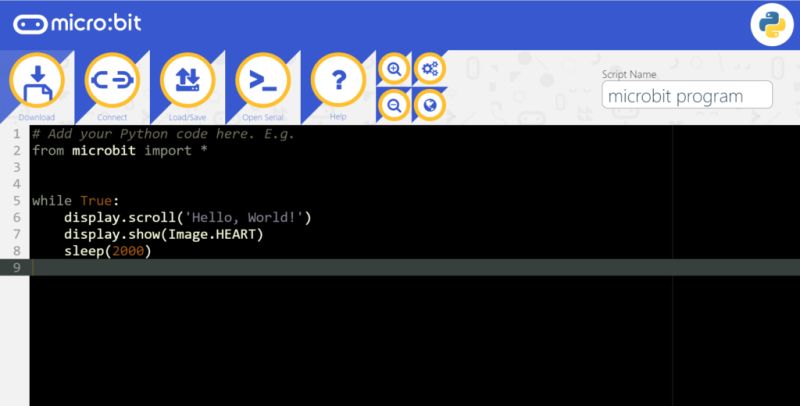Image resolution: width=800 pixels, height=406 pixels.
Task: Zoom in on the code editor text
Action: [394, 68]
